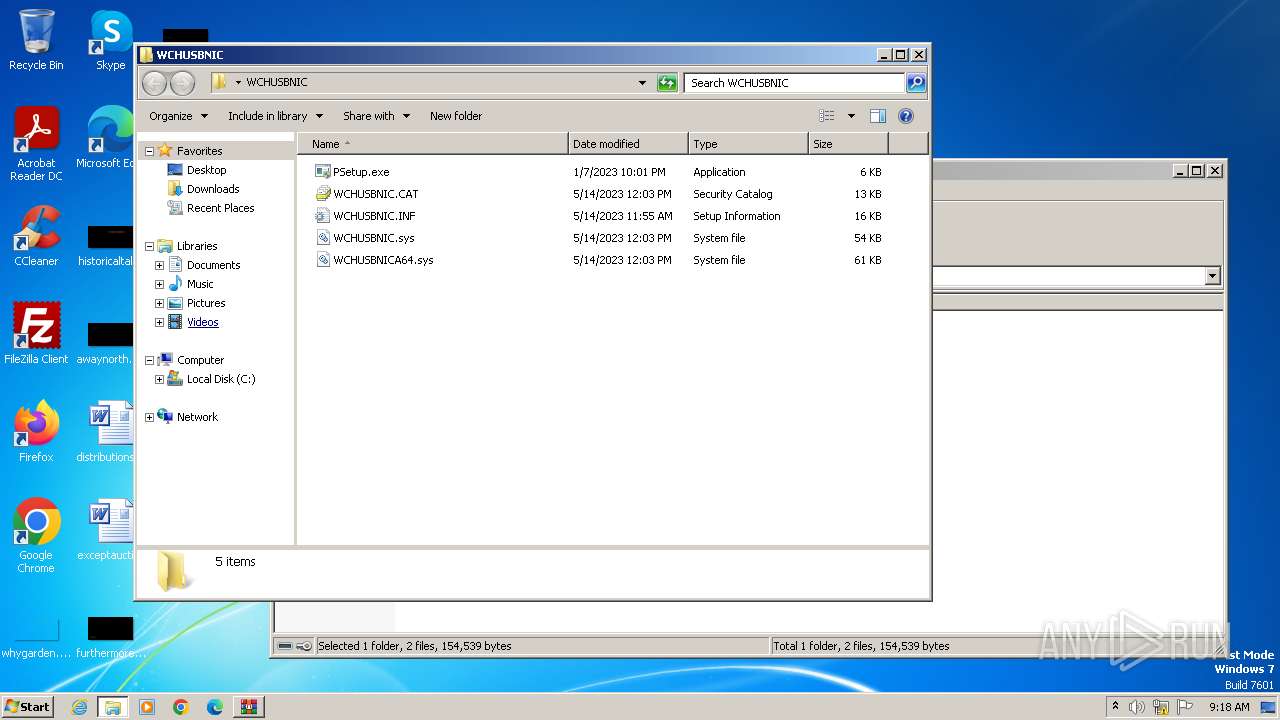The image size is (1280, 720).
Task: Open the address bar history dropdown
Action: tap(642, 83)
